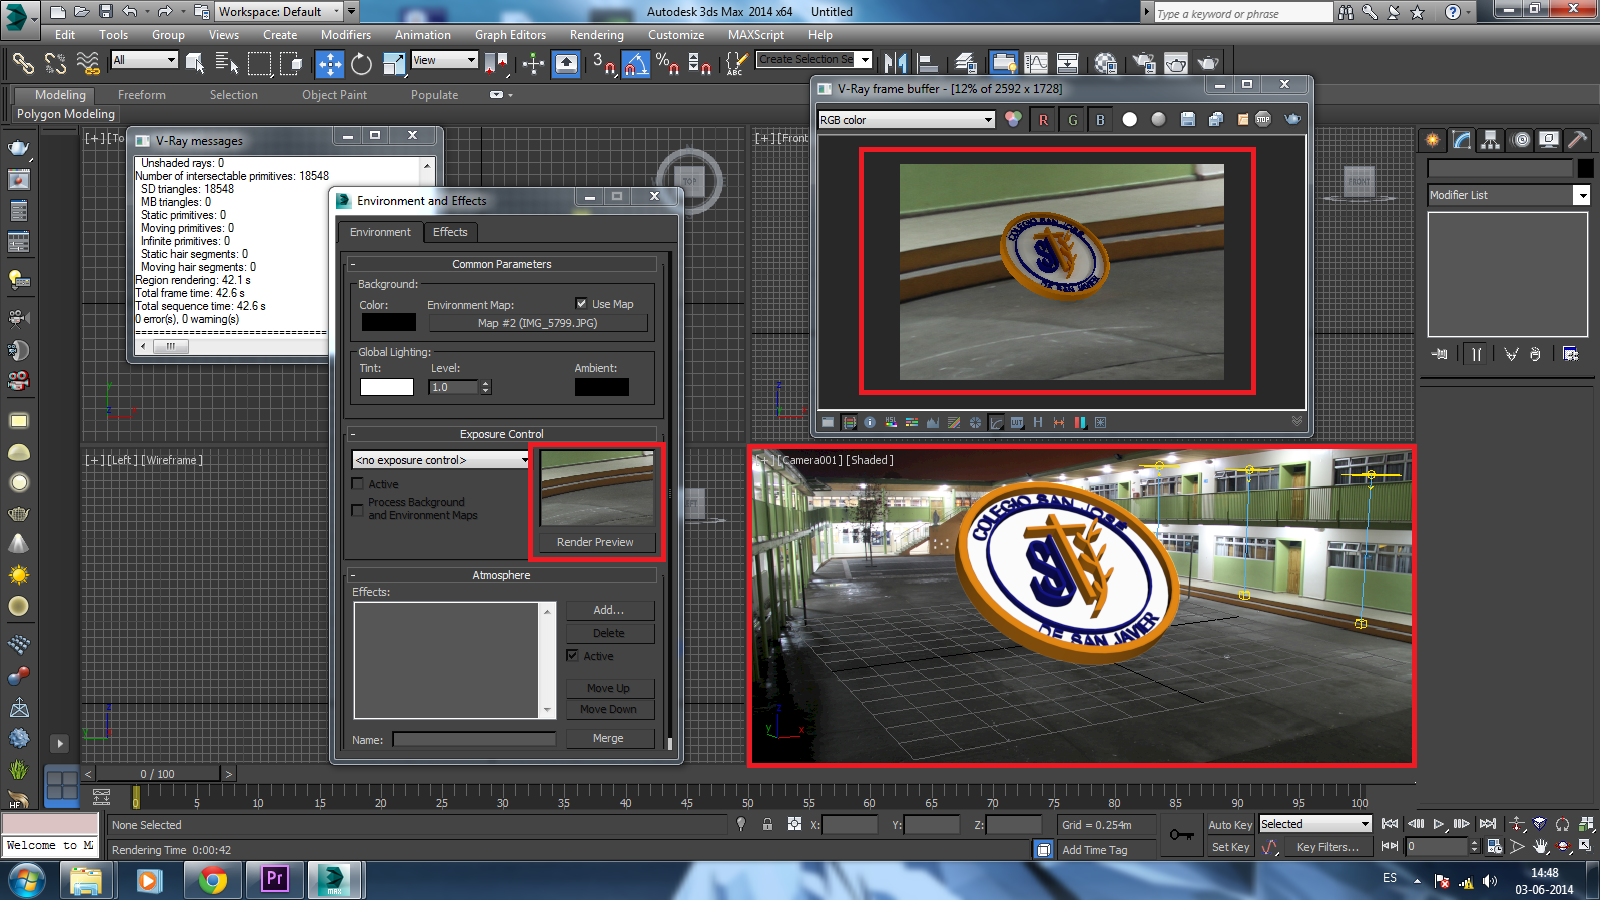Play the animation
The height and width of the screenshot is (900, 1600).
coord(1439,824)
